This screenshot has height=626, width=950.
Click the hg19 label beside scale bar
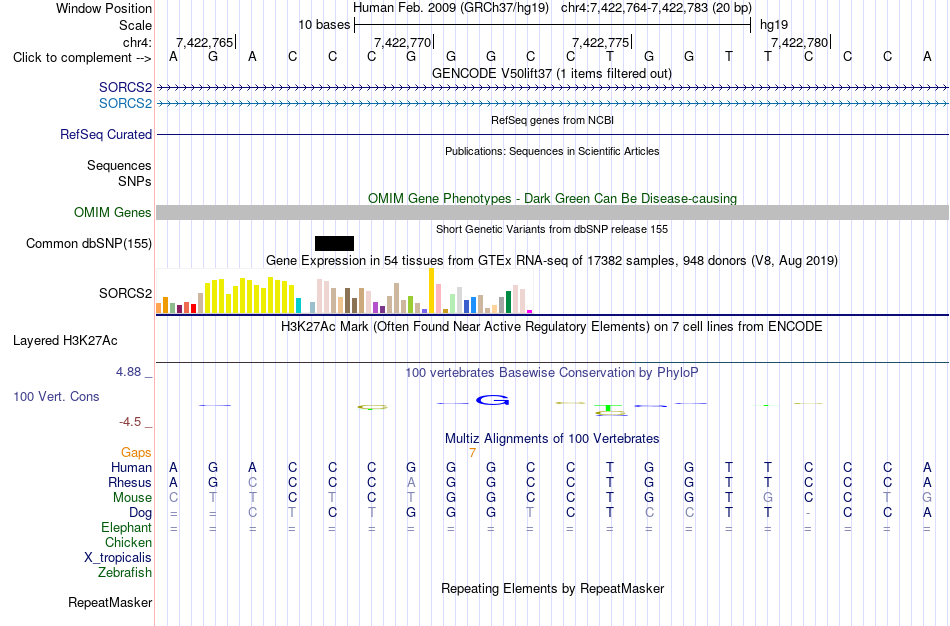774,25
